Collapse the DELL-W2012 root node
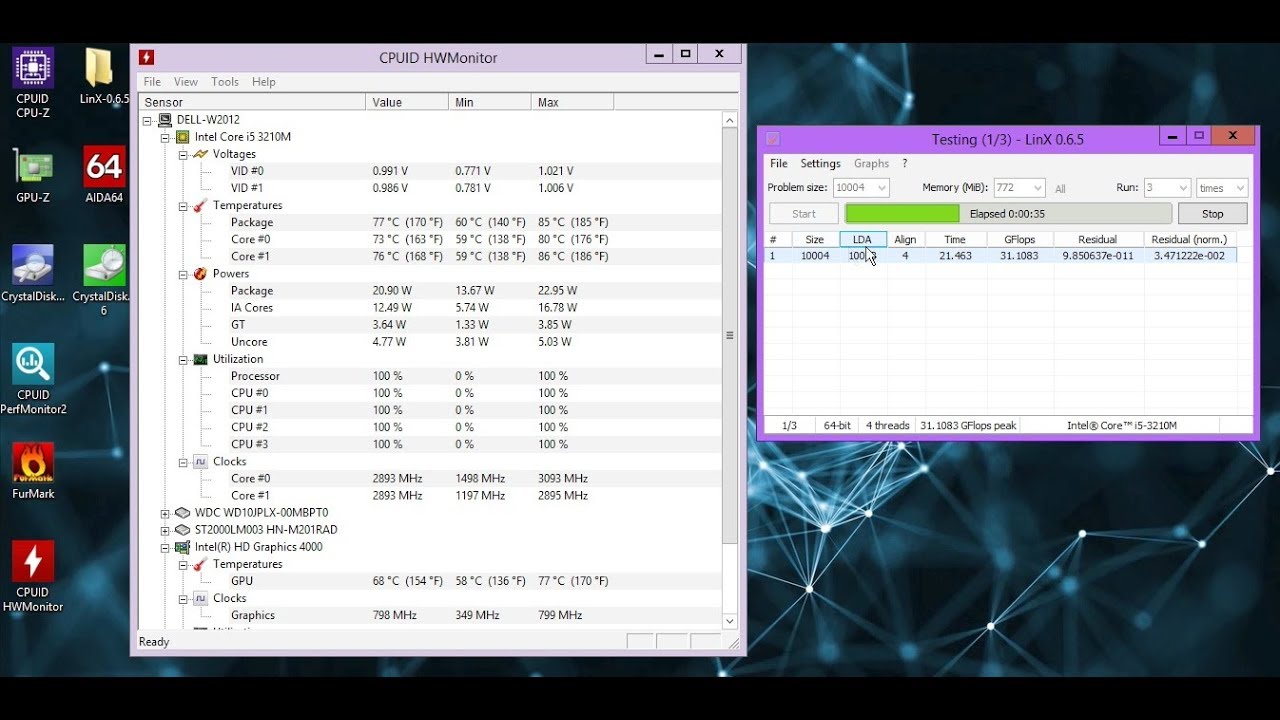Viewport: 1280px width, 720px height. coord(147,120)
